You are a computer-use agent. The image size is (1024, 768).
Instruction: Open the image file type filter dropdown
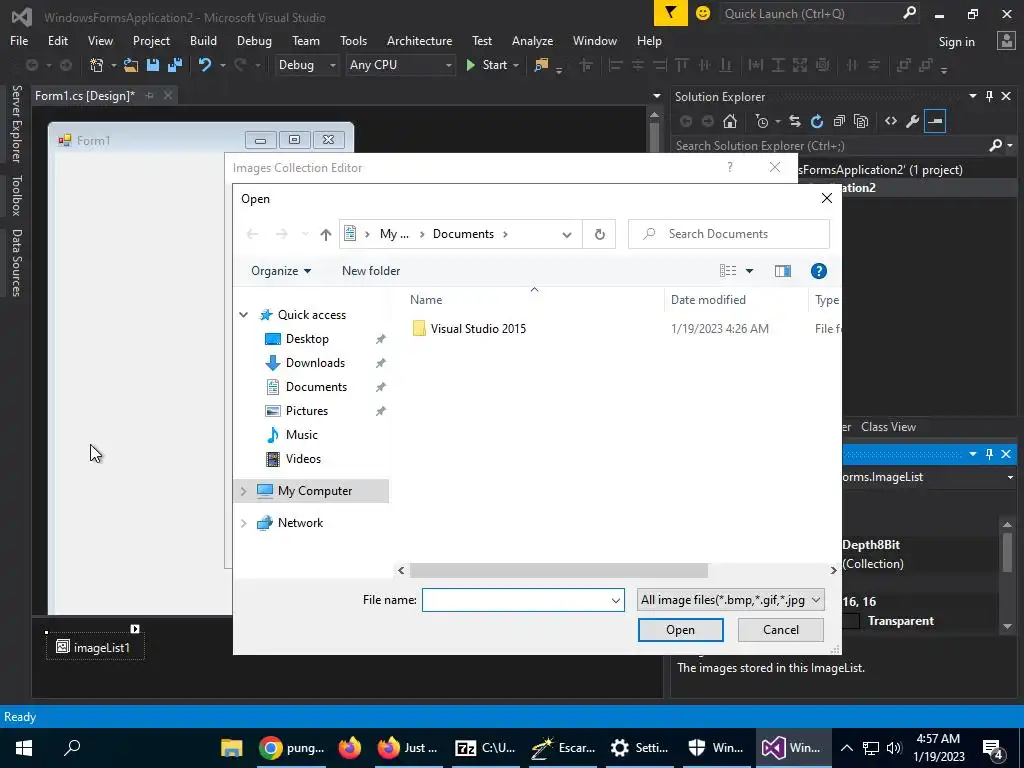pyautogui.click(x=731, y=600)
